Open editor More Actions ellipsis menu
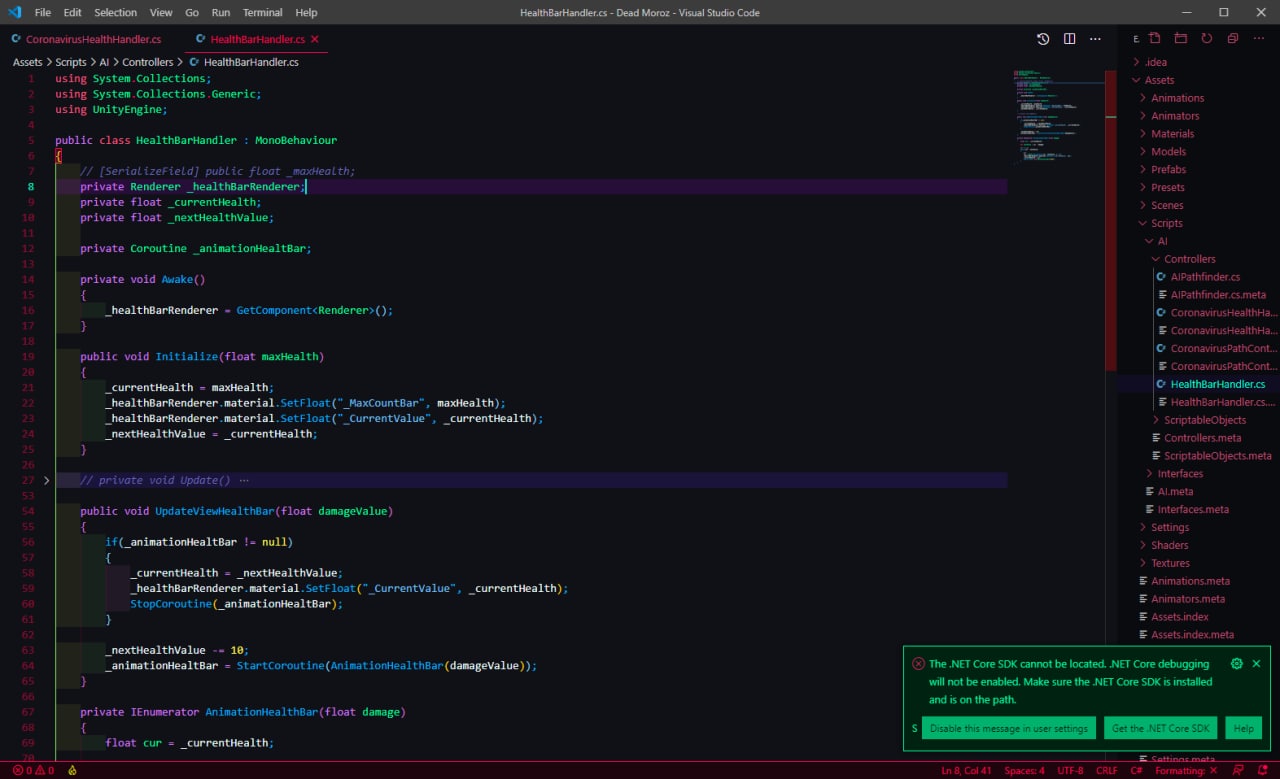Image resolution: width=1280 pixels, height=779 pixels. 1095,39
